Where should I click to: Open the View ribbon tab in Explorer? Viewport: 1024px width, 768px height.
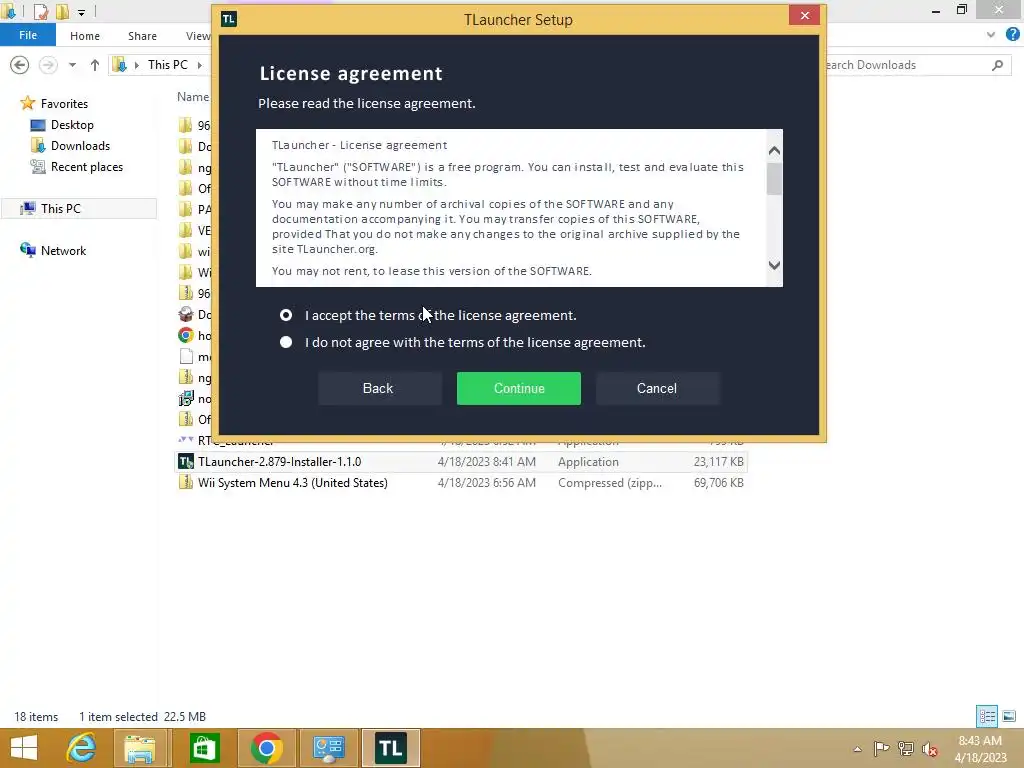click(x=198, y=36)
